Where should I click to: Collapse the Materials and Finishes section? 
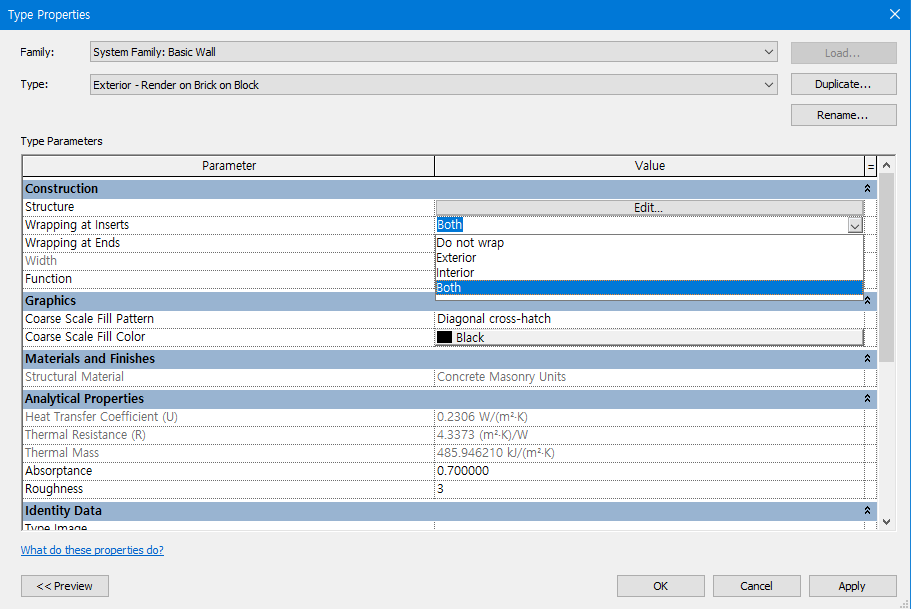(867, 359)
